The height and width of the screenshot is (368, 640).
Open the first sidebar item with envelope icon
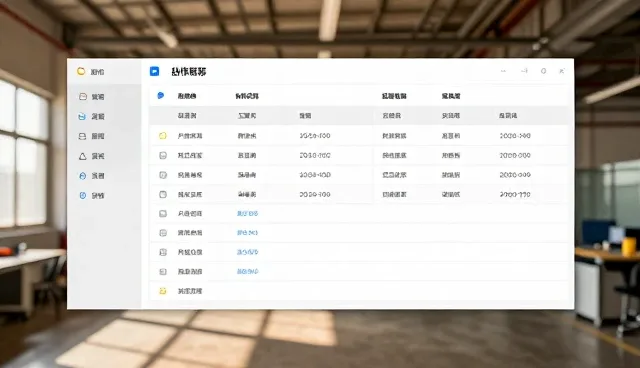92,97
